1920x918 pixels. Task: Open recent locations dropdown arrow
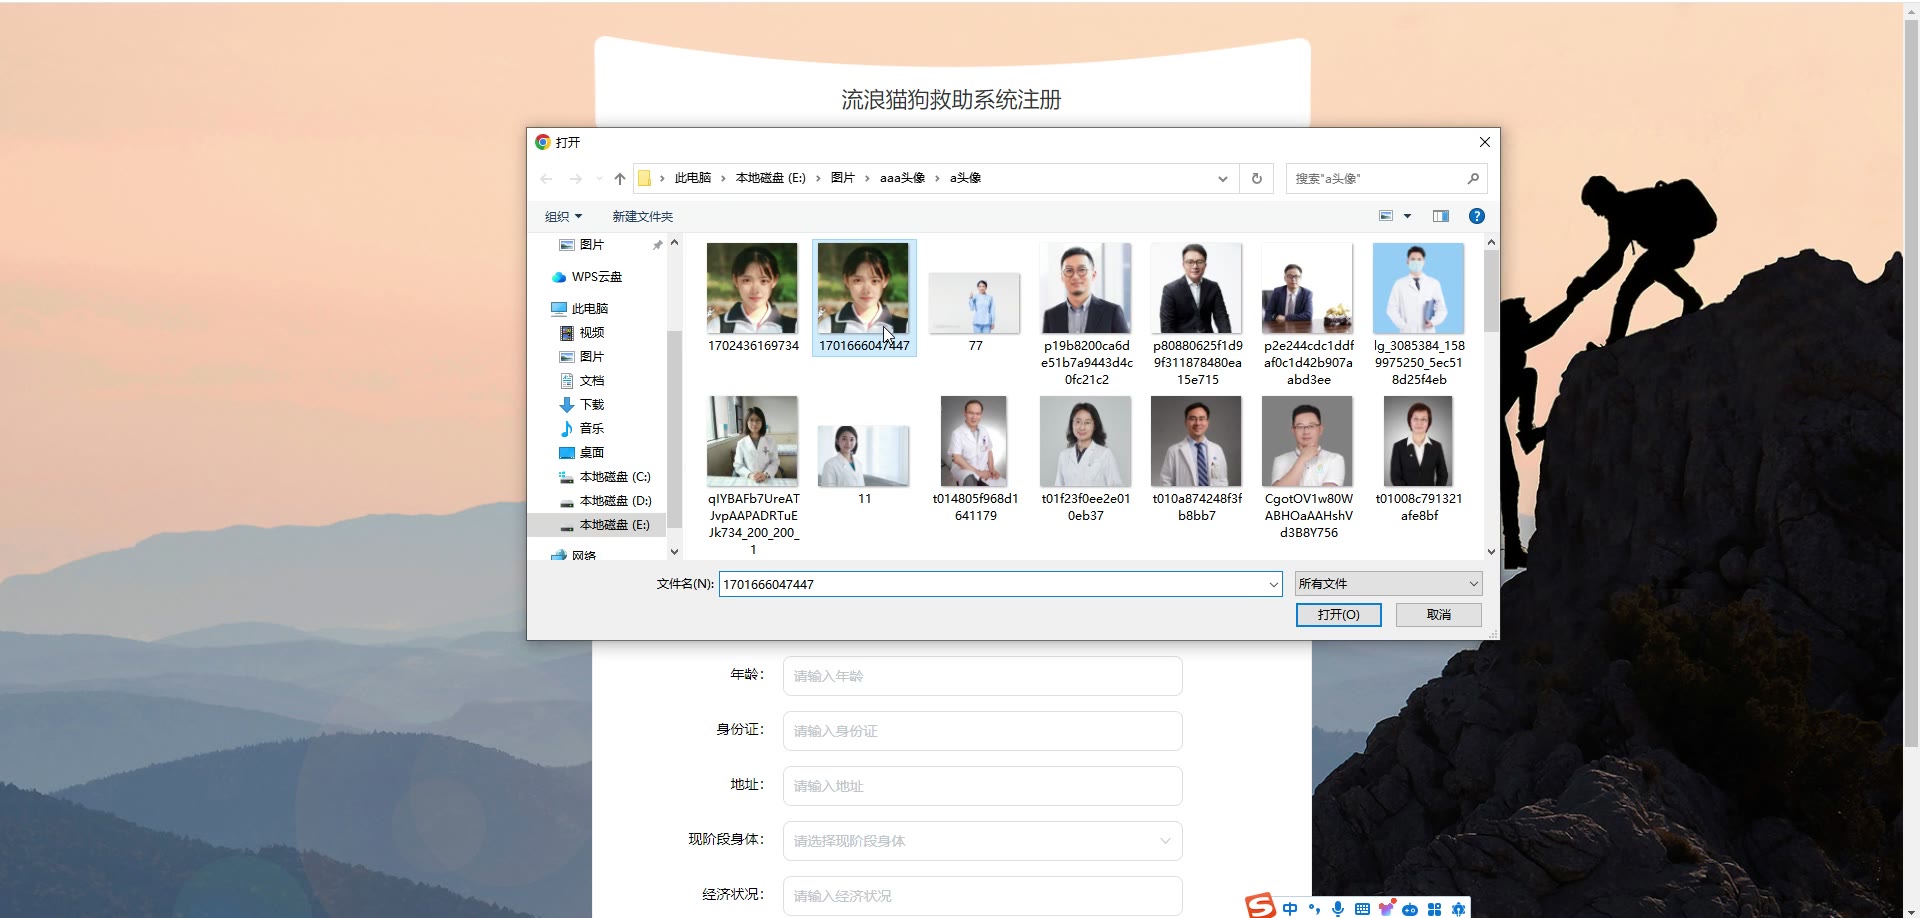[x=599, y=179]
